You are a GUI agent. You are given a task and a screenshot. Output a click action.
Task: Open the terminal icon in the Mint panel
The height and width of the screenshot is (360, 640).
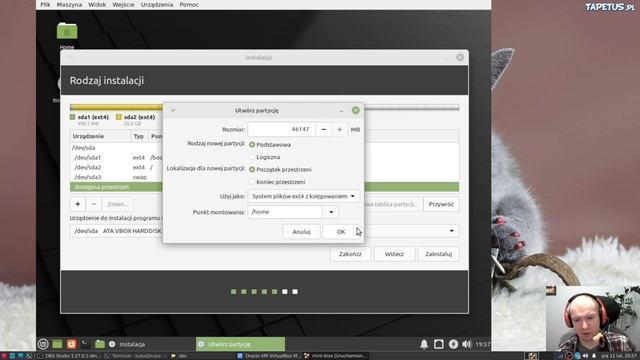tap(85, 344)
